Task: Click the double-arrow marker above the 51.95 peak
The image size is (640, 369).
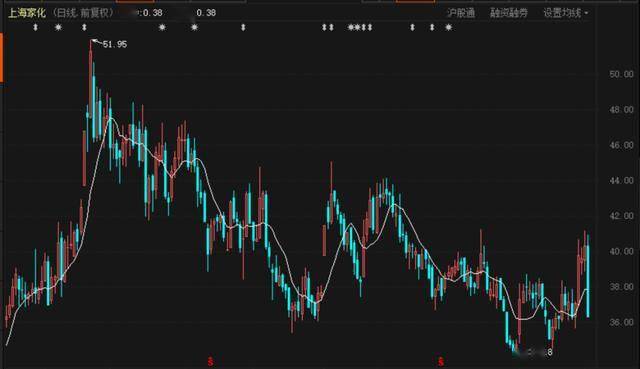Action: click(84, 27)
